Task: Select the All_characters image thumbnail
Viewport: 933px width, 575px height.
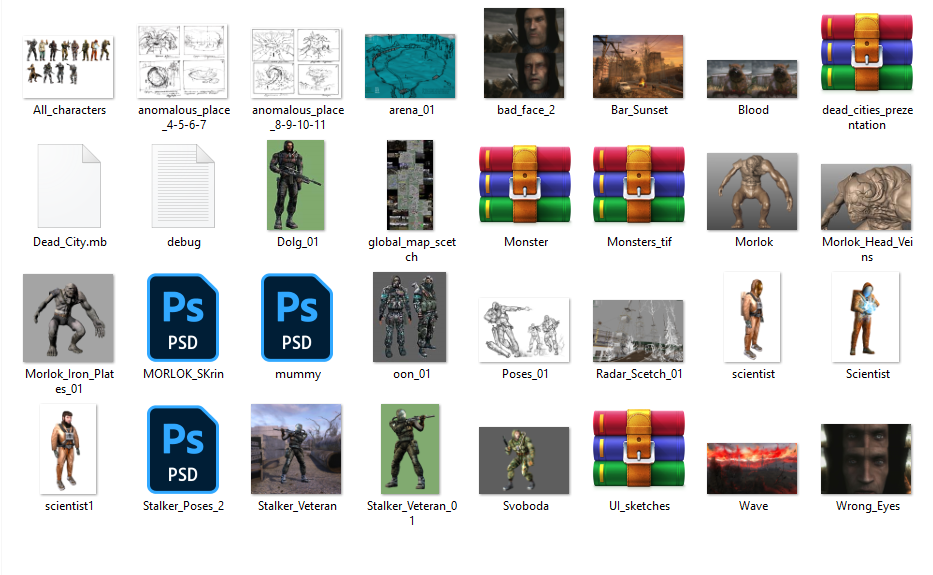Action: 68,66
